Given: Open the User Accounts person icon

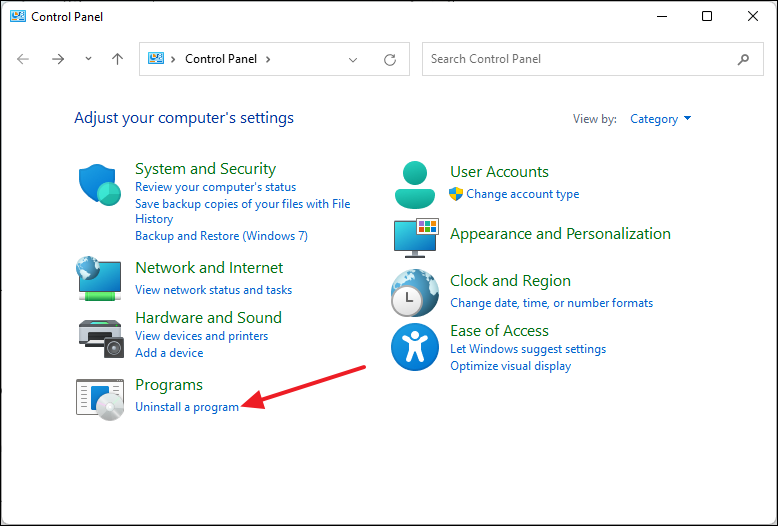Looking at the screenshot, I should click(415, 185).
